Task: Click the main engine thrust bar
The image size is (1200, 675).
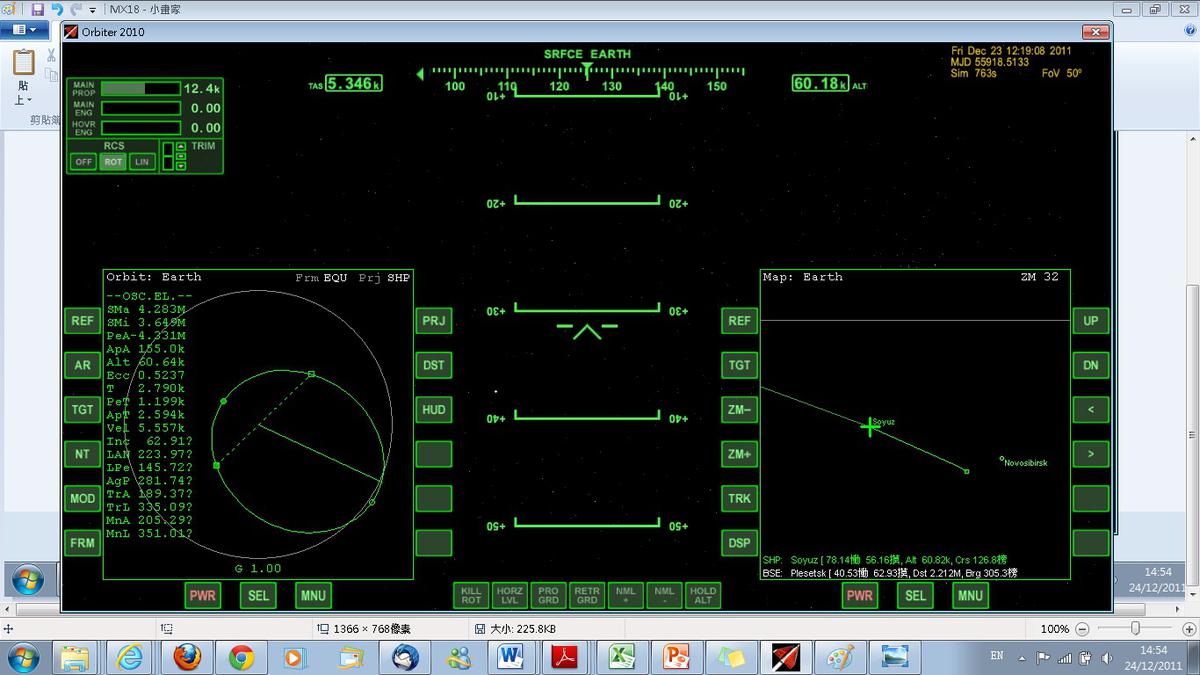Action: [141, 108]
